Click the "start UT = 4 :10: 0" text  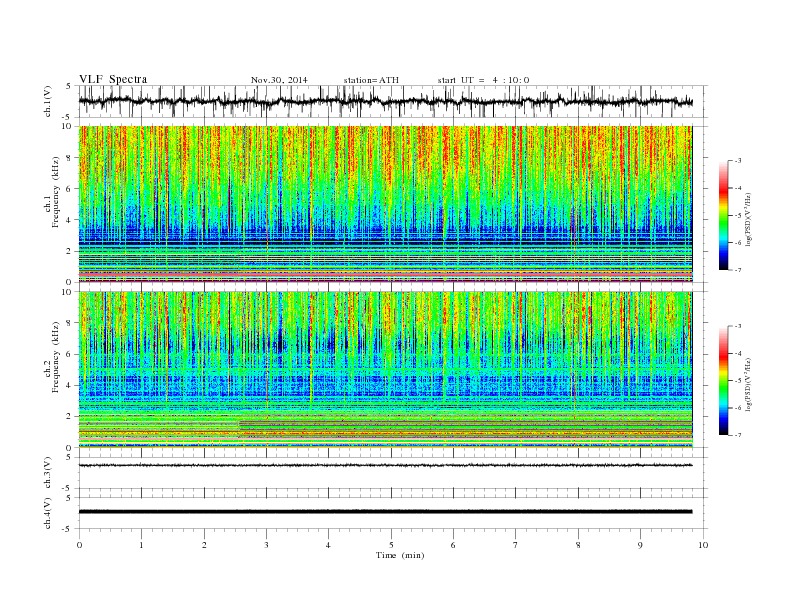click(x=483, y=80)
